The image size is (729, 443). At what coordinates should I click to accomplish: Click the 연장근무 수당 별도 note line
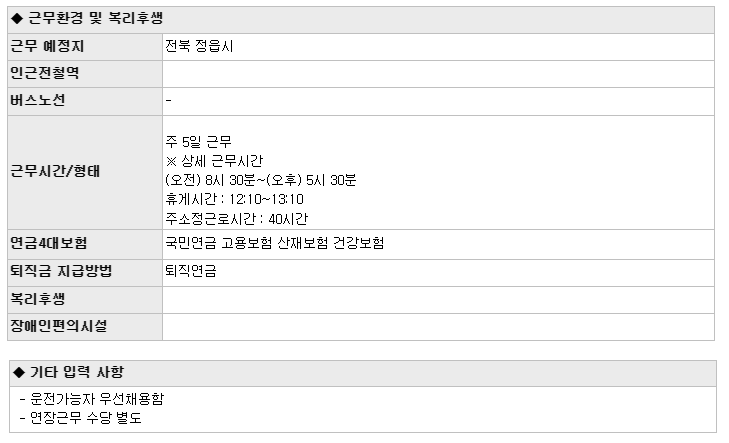(x=81, y=418)
